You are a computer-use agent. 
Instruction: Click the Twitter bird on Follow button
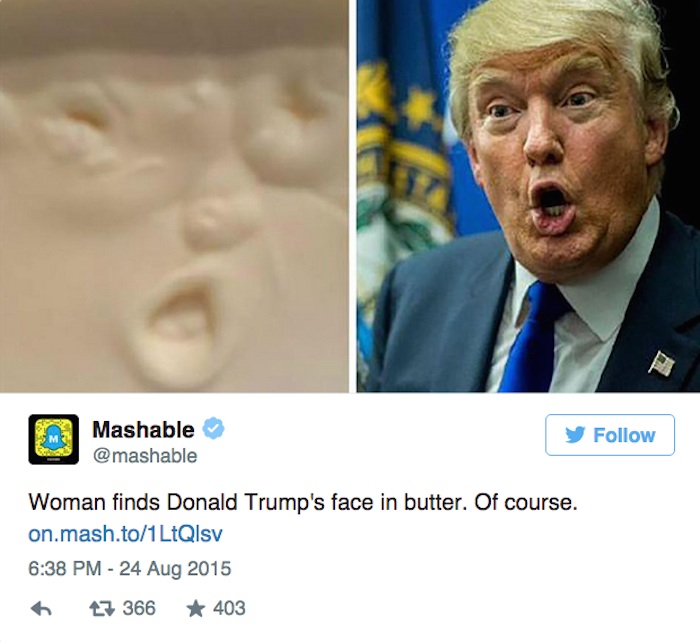(575, 435)
